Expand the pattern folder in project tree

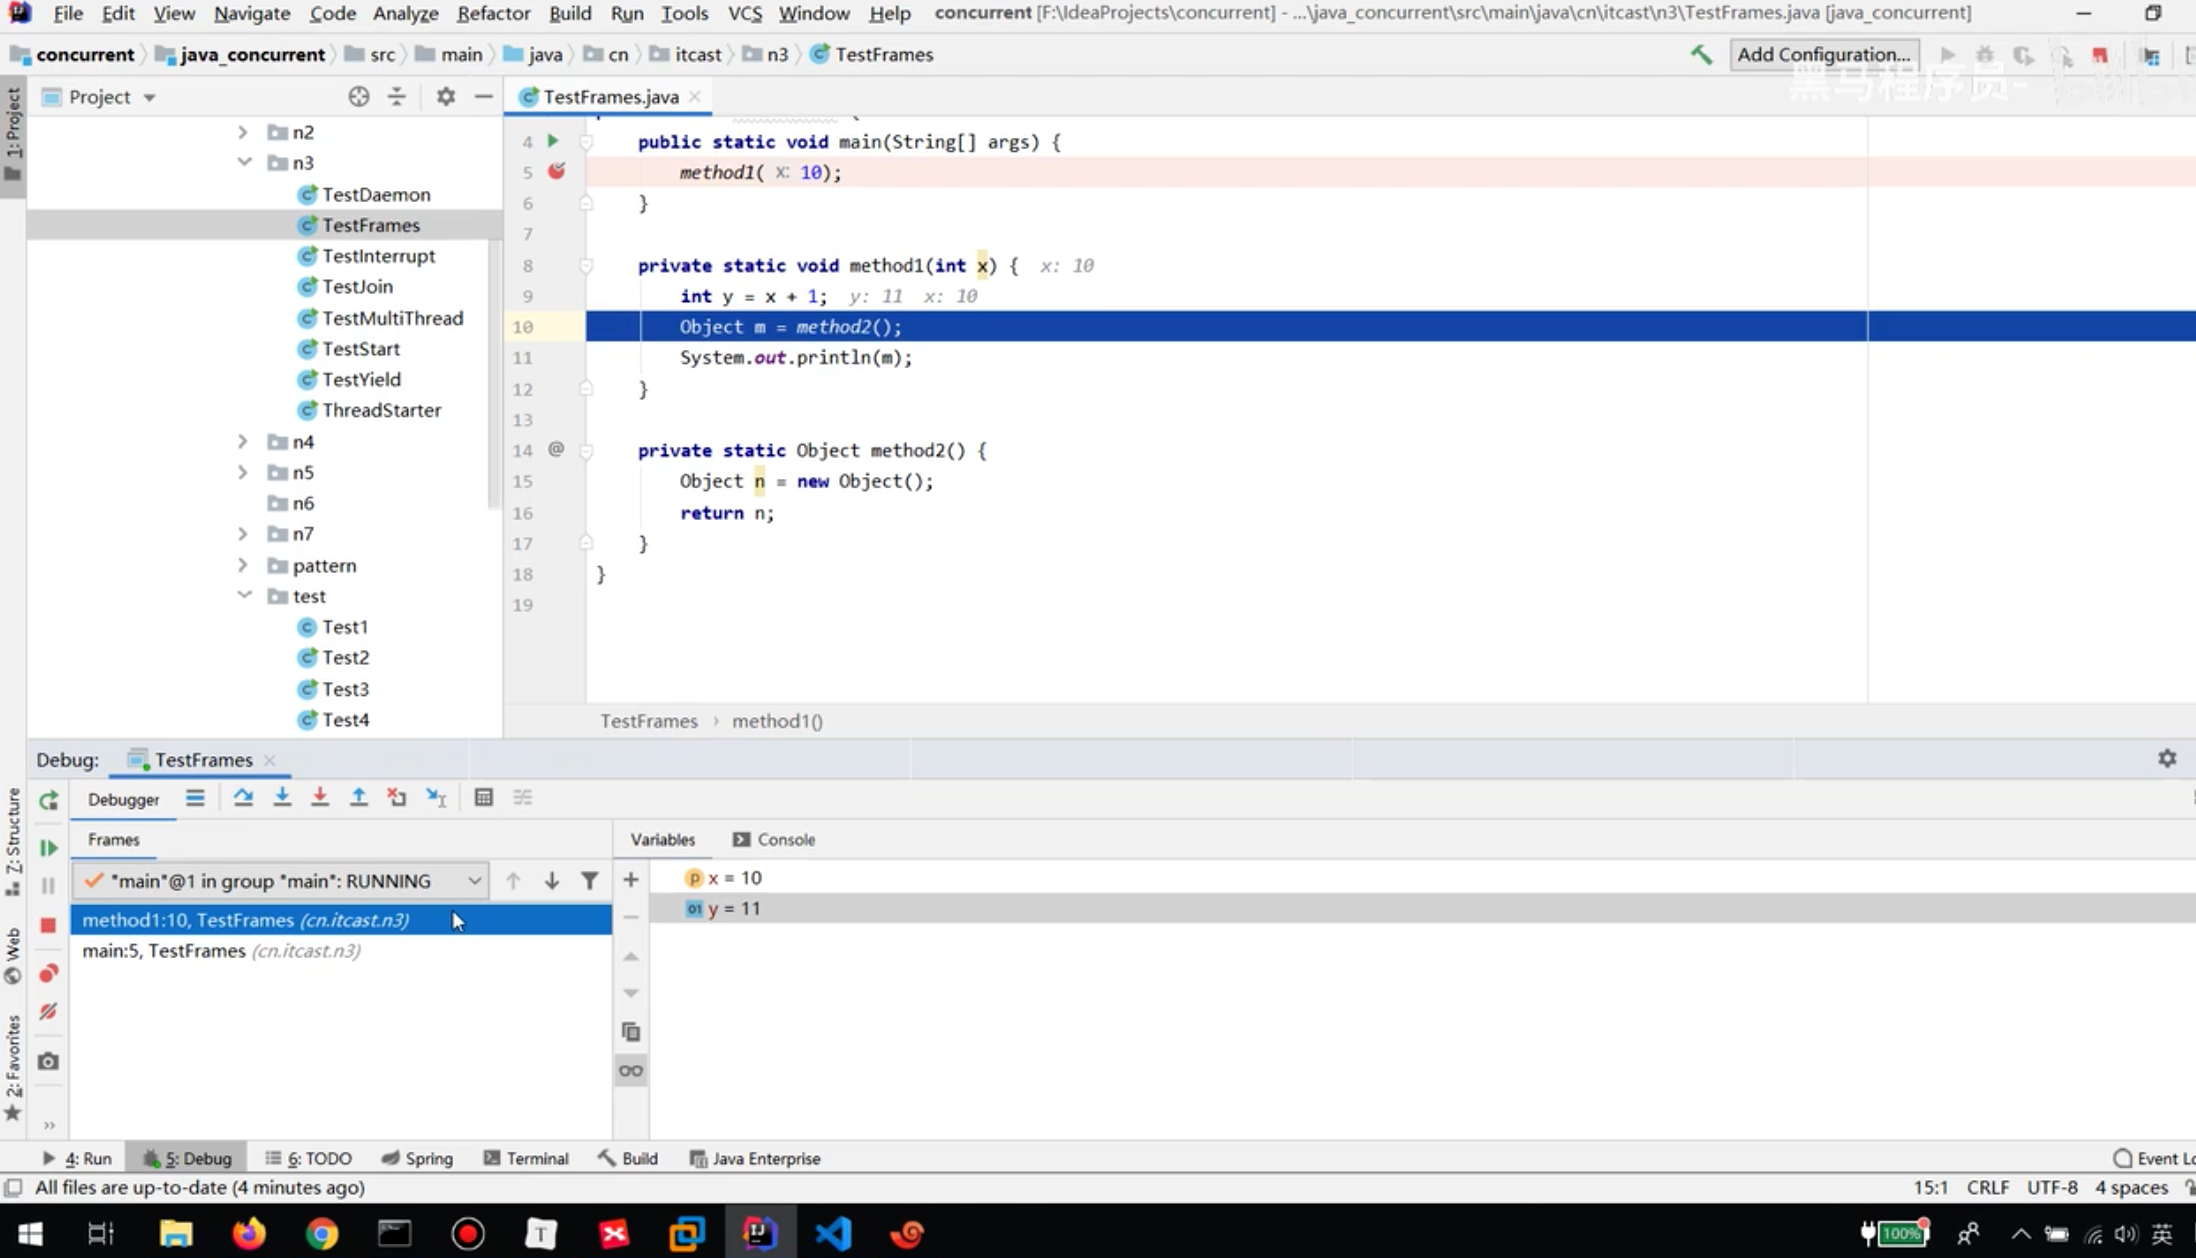click(243, 565)
